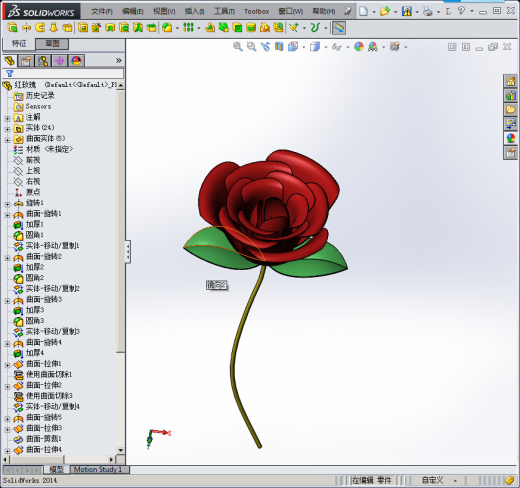520x488 pixels.
Task: Click the New document icon
Action: tap(363, 12)
